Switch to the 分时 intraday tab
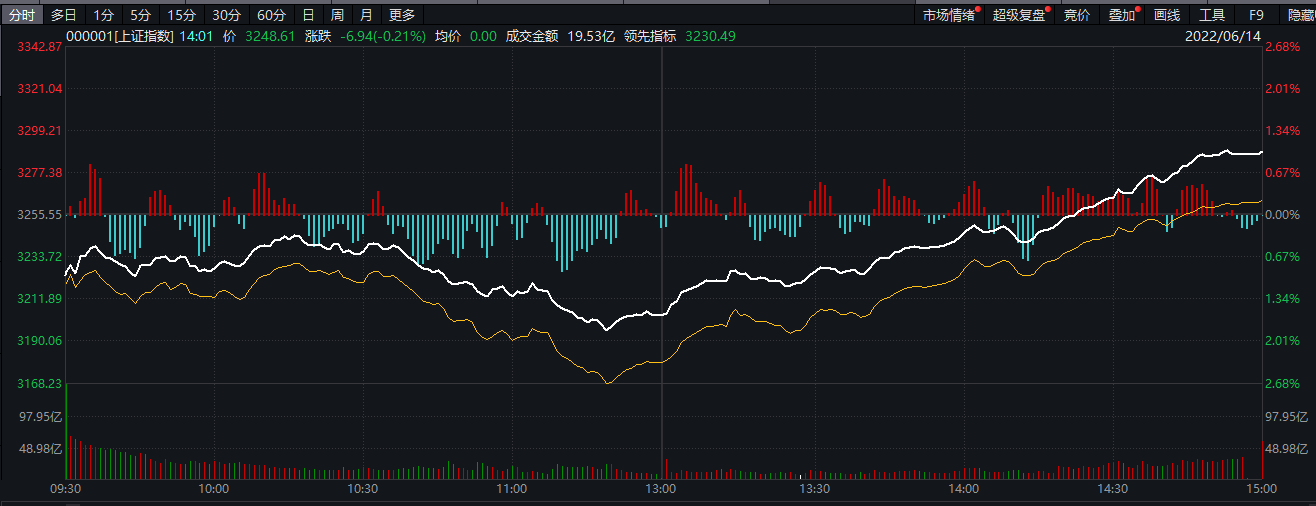The height and width of the screenshot is (506, 1316). click(x=21, y=15)
